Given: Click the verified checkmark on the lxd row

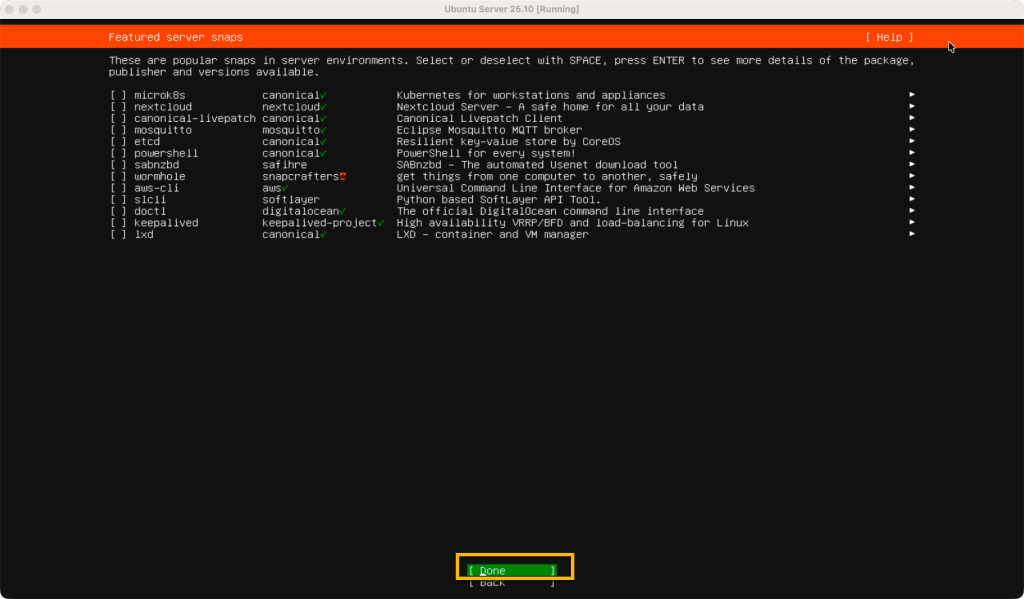Looking at the screenshot, I should coord(324,234).
